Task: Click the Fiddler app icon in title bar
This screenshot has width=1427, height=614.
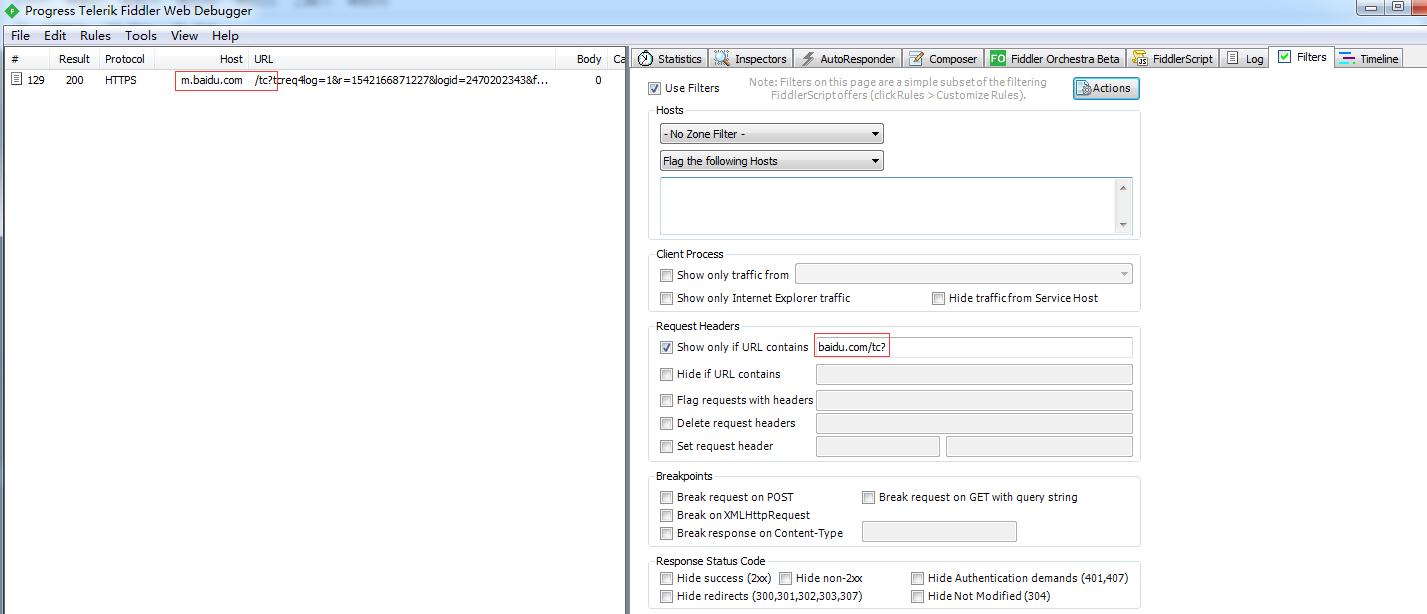Action: click(x=12, y=11)
